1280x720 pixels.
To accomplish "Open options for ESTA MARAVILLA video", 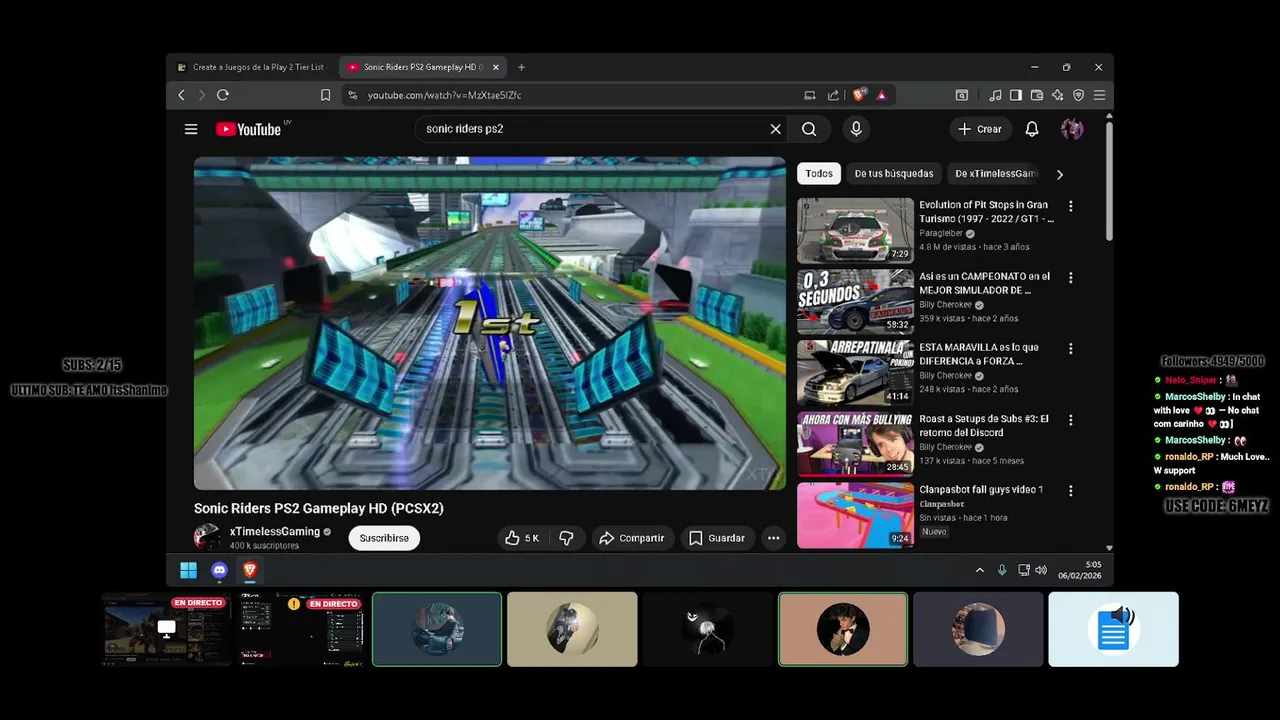I will coord(1071,349).
